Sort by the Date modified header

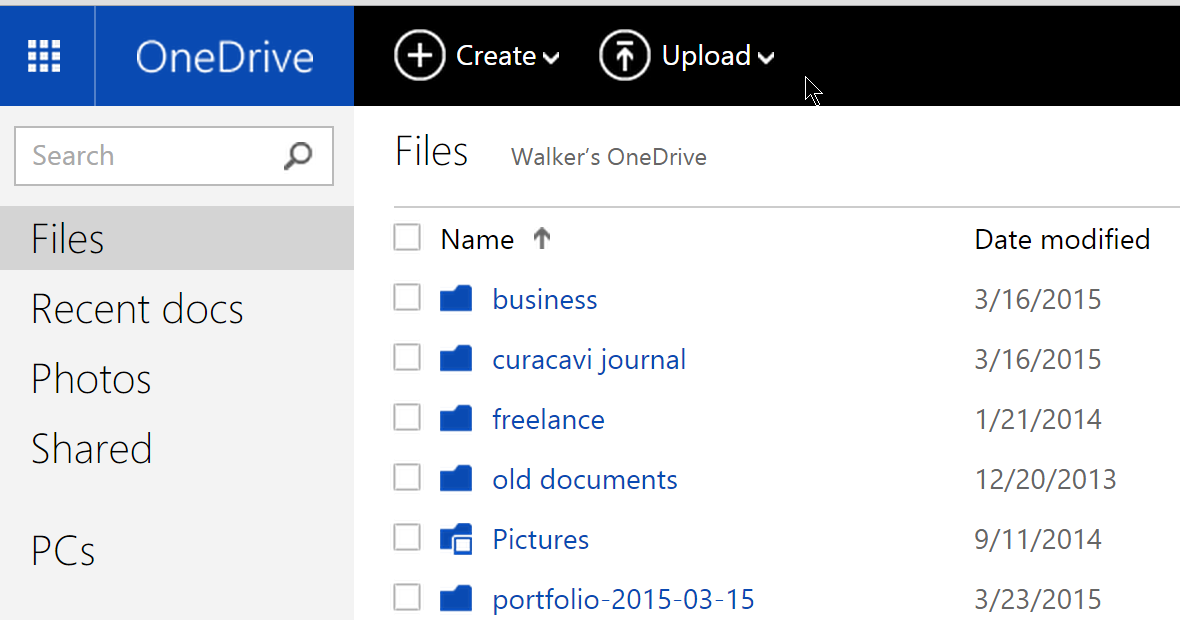tap(1062, 239)
